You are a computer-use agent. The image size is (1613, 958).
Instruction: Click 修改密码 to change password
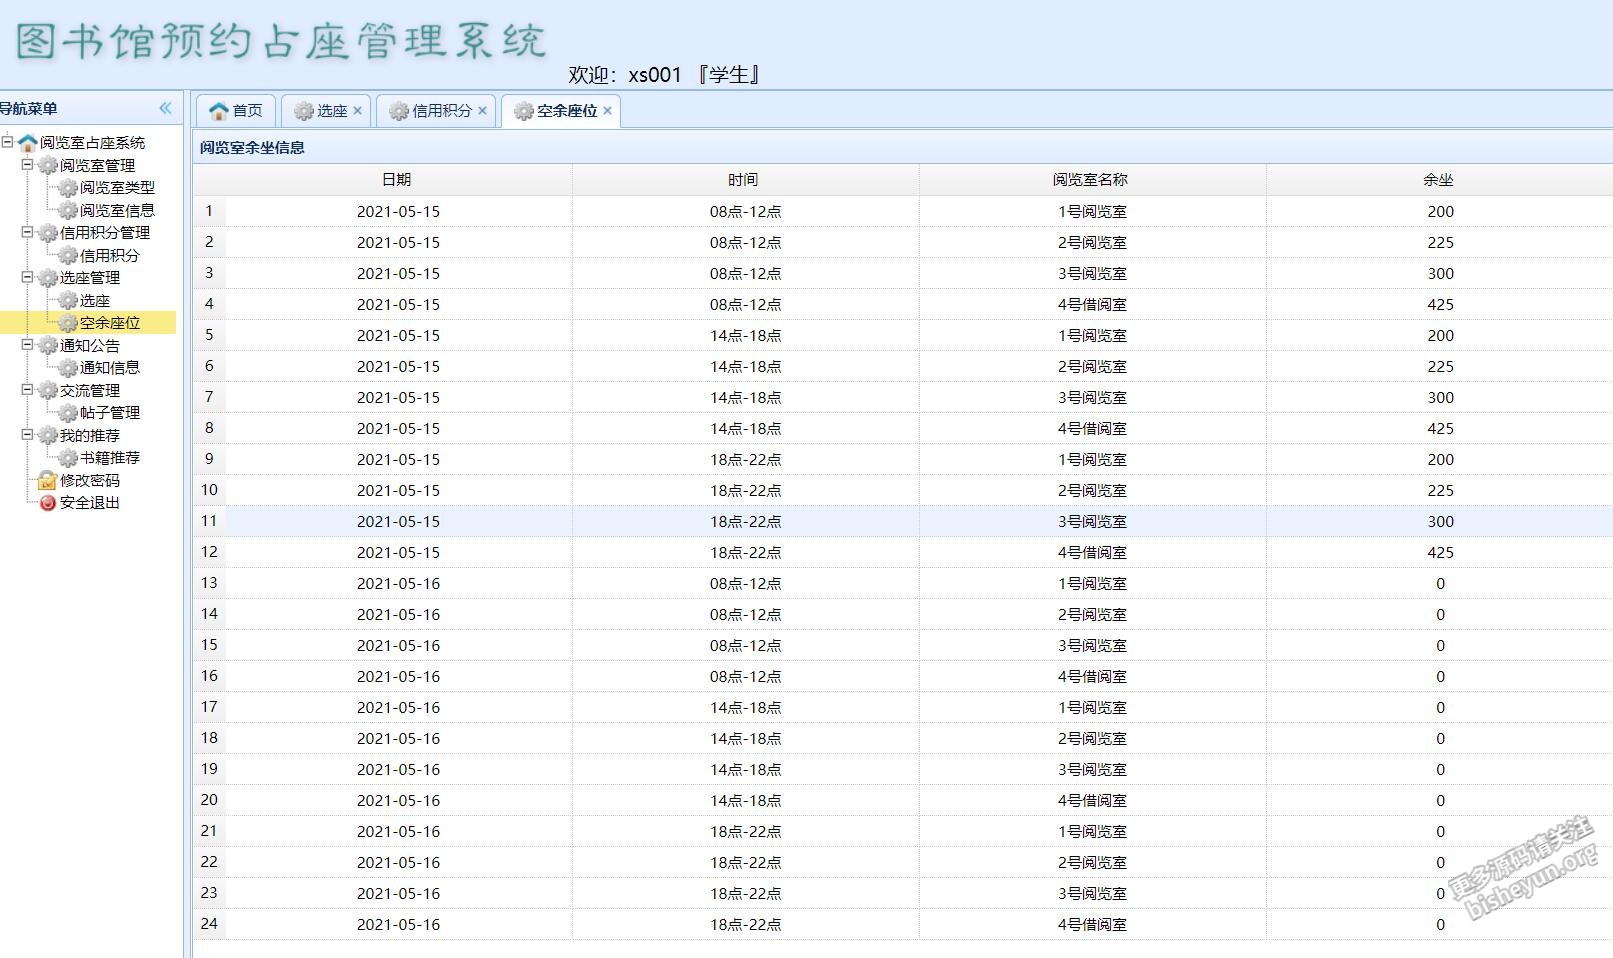[x=90, y=480]
